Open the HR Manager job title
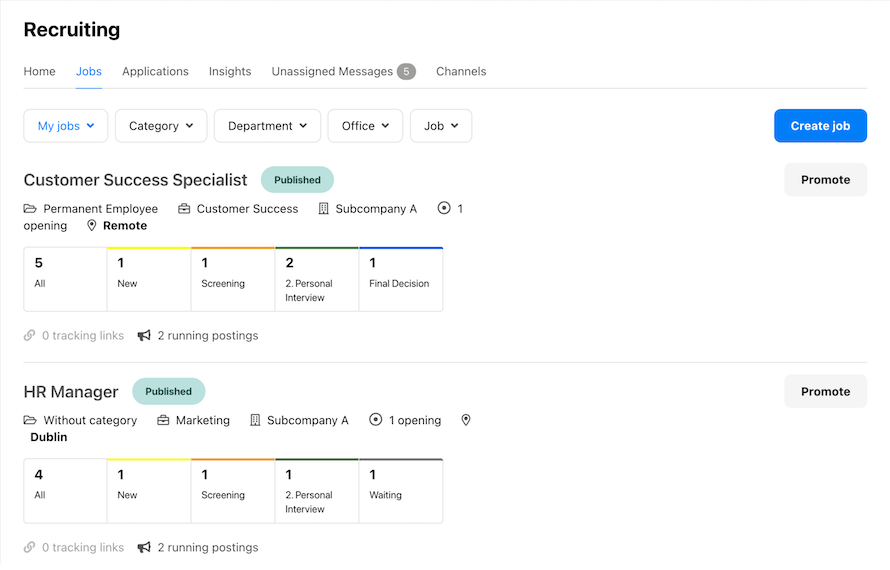 tap(71, 392)
